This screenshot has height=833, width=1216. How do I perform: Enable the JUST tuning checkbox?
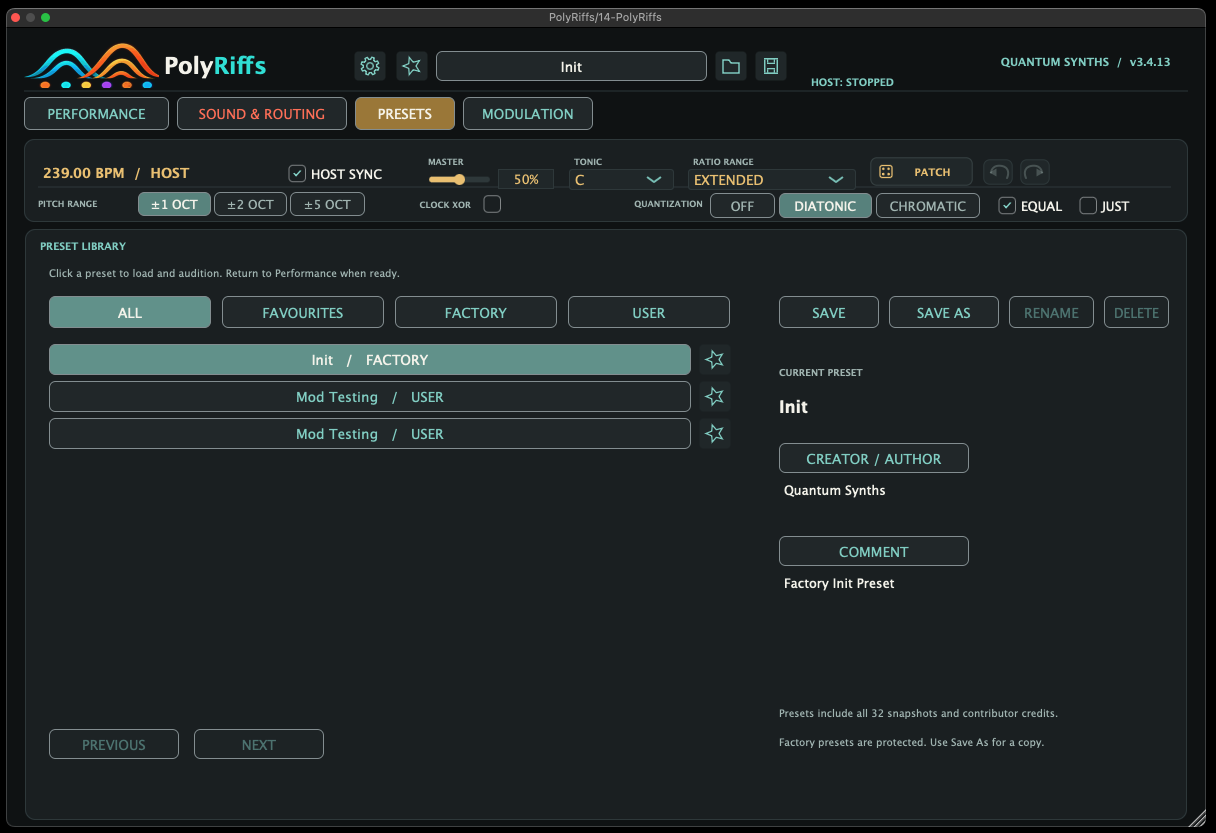[x=1088, y=206]
